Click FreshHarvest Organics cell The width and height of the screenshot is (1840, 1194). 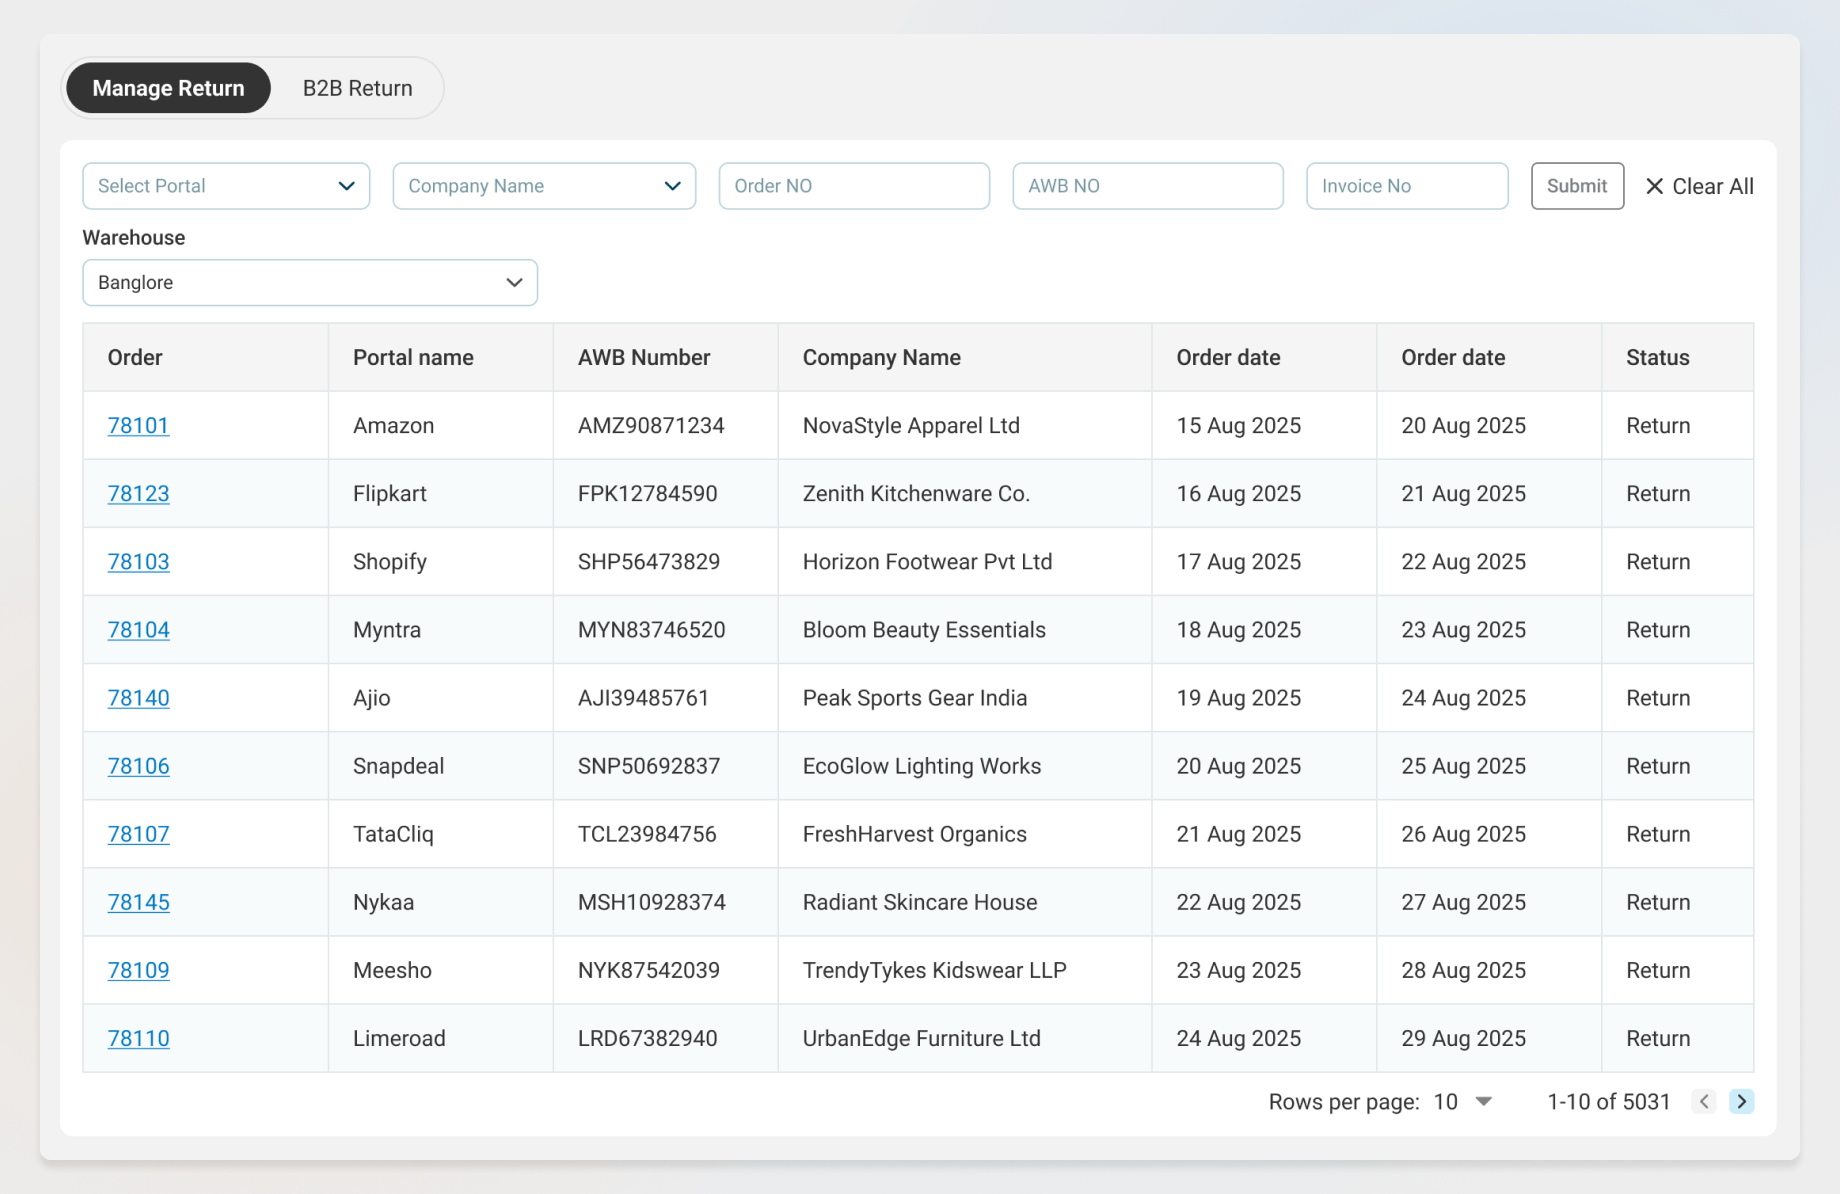(965, 834)
